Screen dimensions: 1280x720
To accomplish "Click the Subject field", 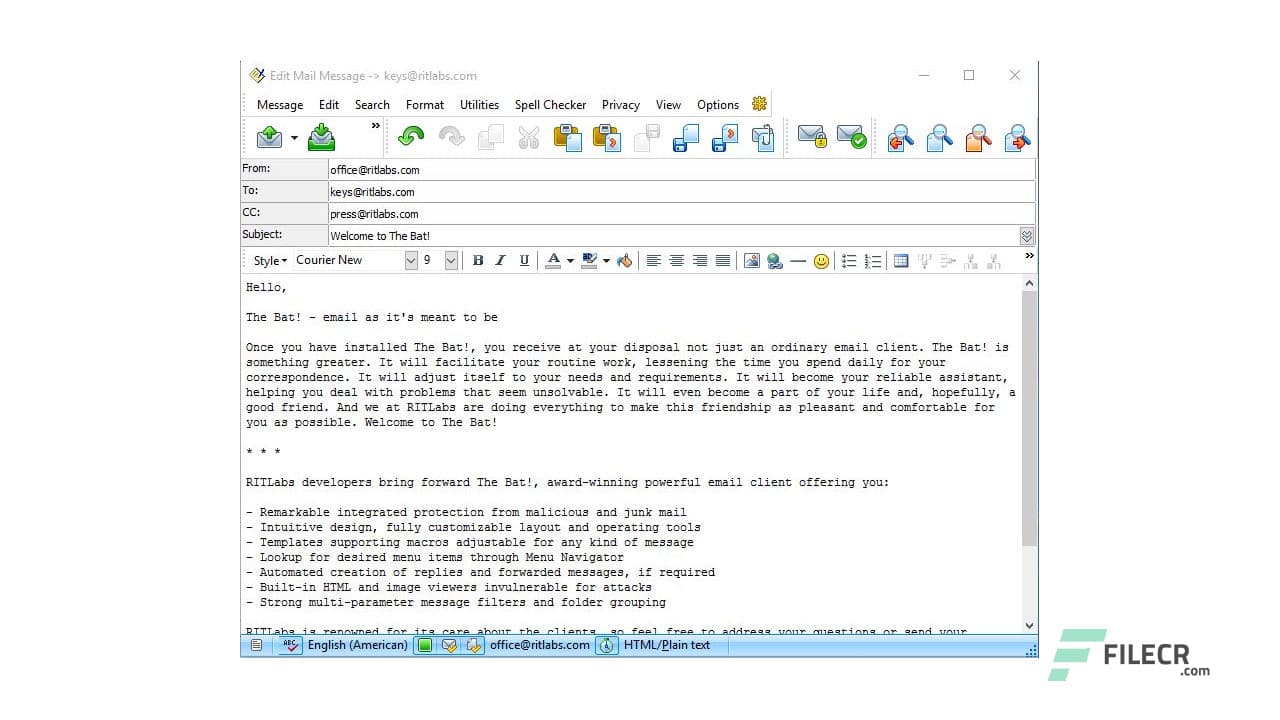I will point(673,236).
